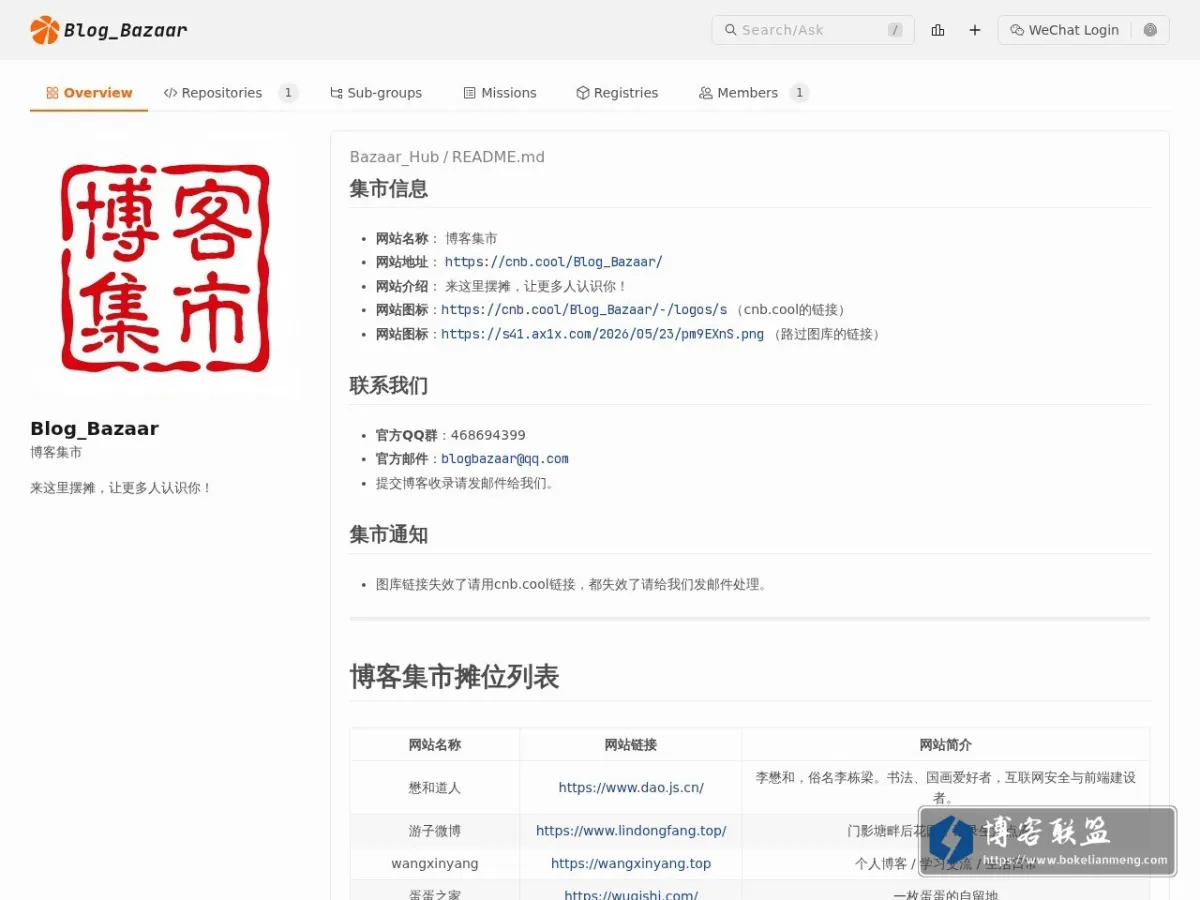Click the 懋和道人 table cell
The width and height of the screenshot is (1200, 900).
435,788
